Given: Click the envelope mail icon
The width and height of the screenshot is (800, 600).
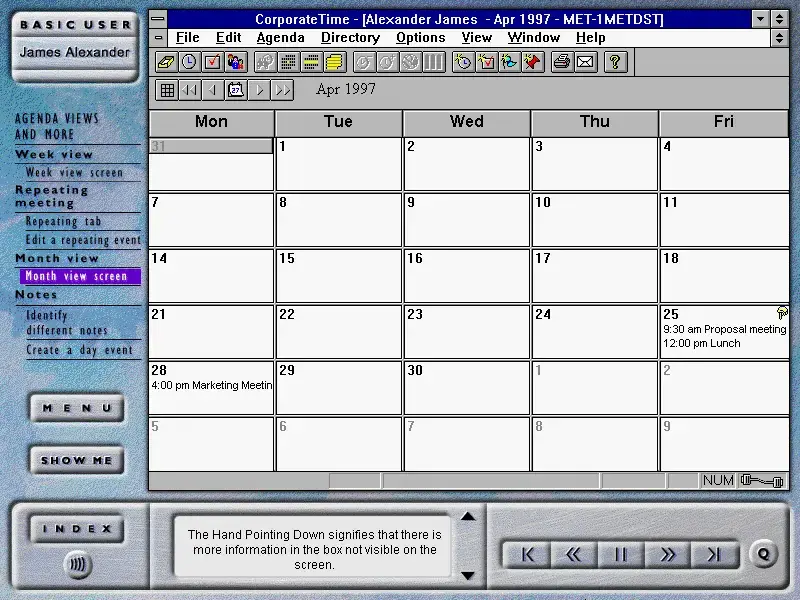Looking at the screenshot, I should pyautogui.click(x=585, y=62).
